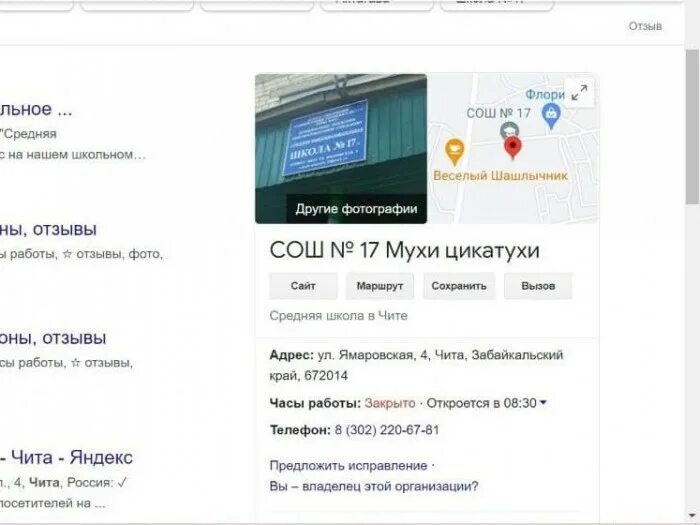Click the СОШ № 17 Мухи цикатухи title

point(404,250)
